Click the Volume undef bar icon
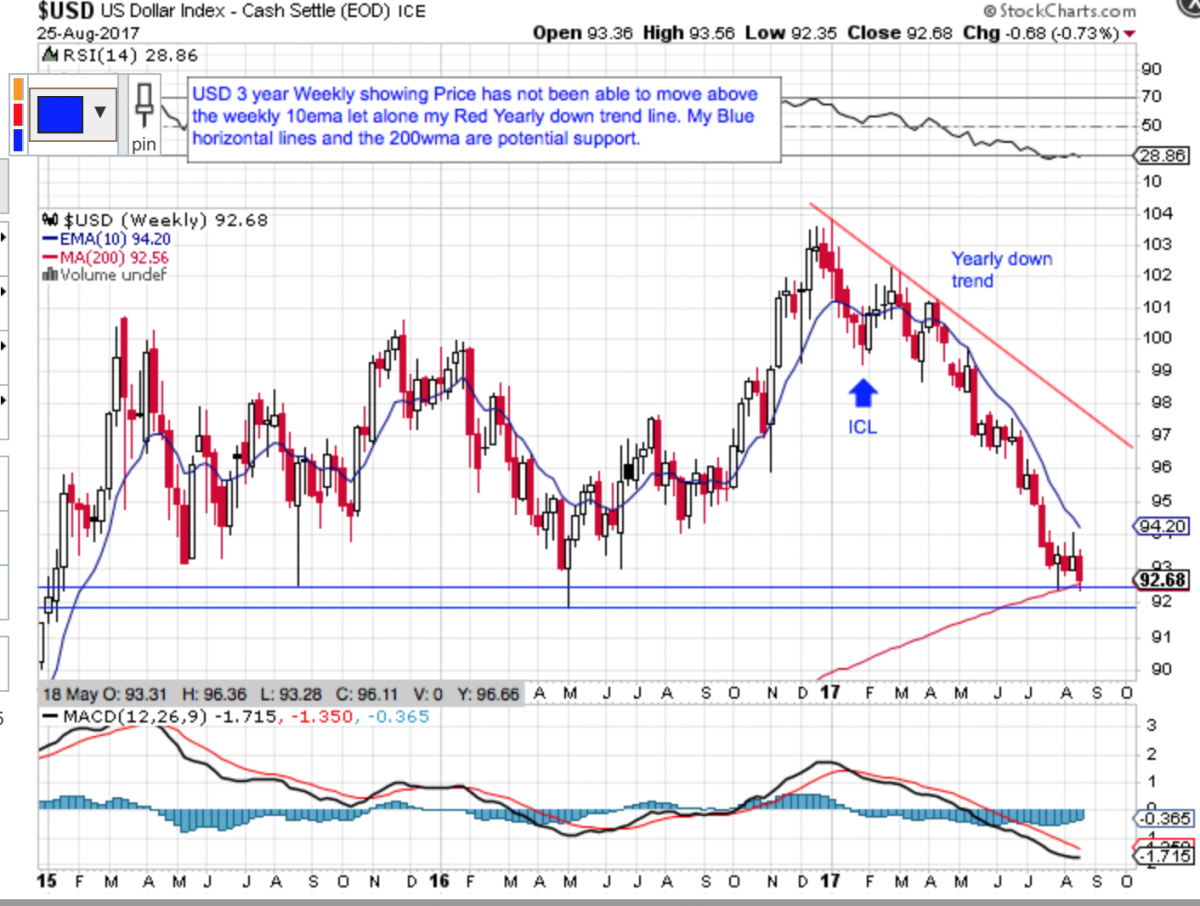The height and width of the screenshot is (906, 1200). pyautogui.click(x=49, y=275)
